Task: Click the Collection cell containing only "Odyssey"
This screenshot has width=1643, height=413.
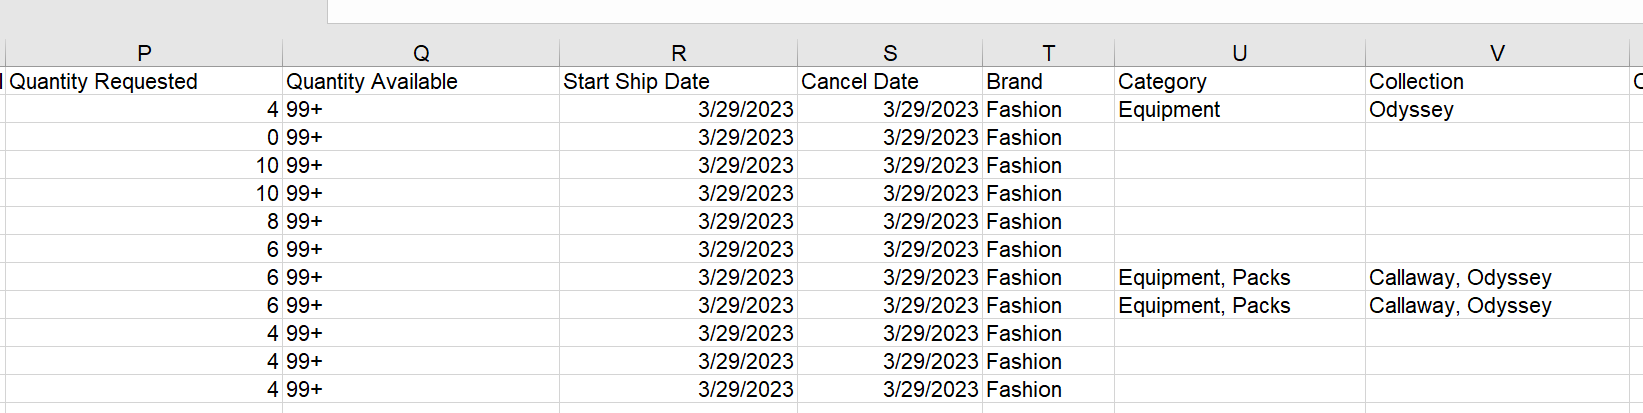Action: pos(1497,109)
